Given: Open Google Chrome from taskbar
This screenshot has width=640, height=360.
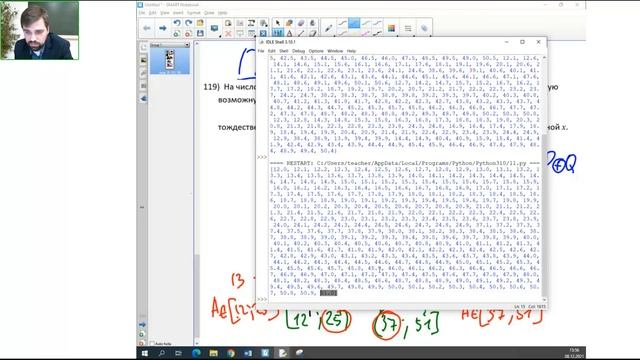Looking at the screenshot, I should 231,353.
